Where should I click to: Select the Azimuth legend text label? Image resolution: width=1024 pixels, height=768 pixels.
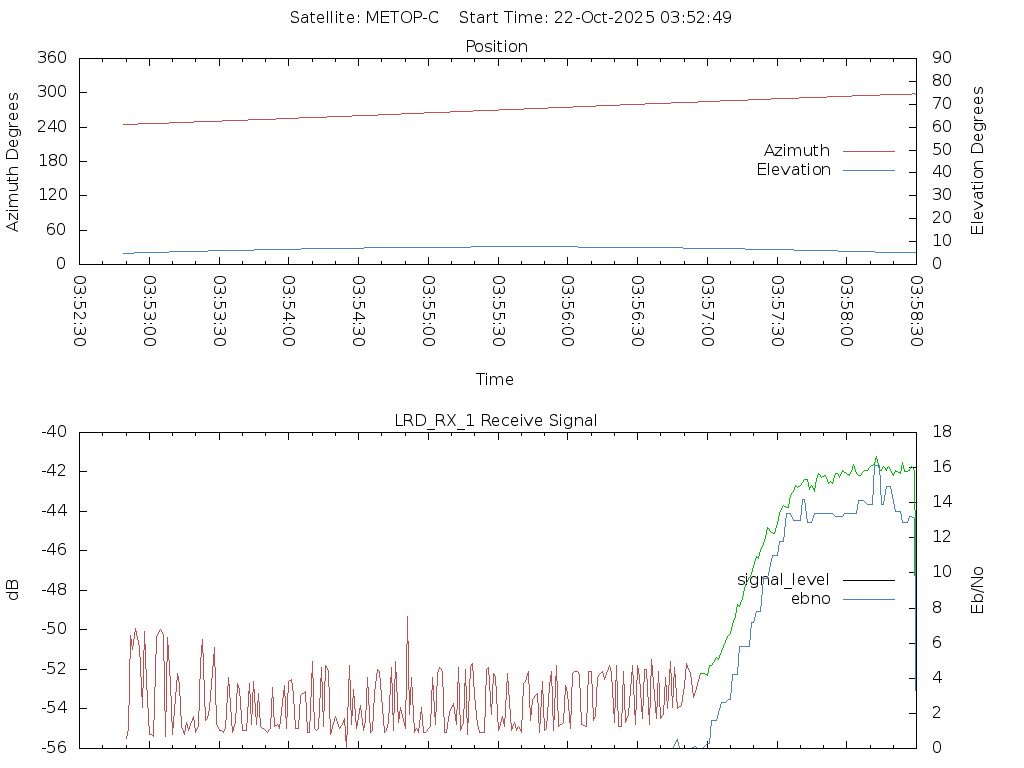(x=796, y=151)
